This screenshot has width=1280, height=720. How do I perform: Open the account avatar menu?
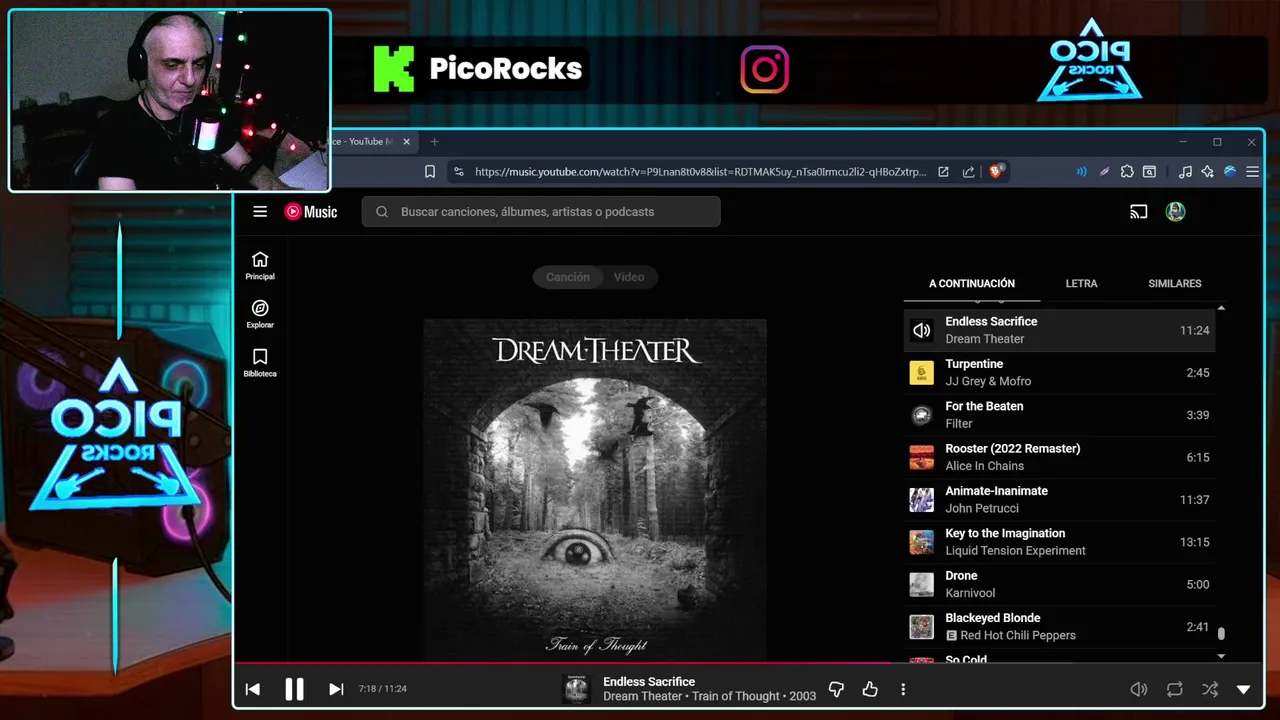1176,211
